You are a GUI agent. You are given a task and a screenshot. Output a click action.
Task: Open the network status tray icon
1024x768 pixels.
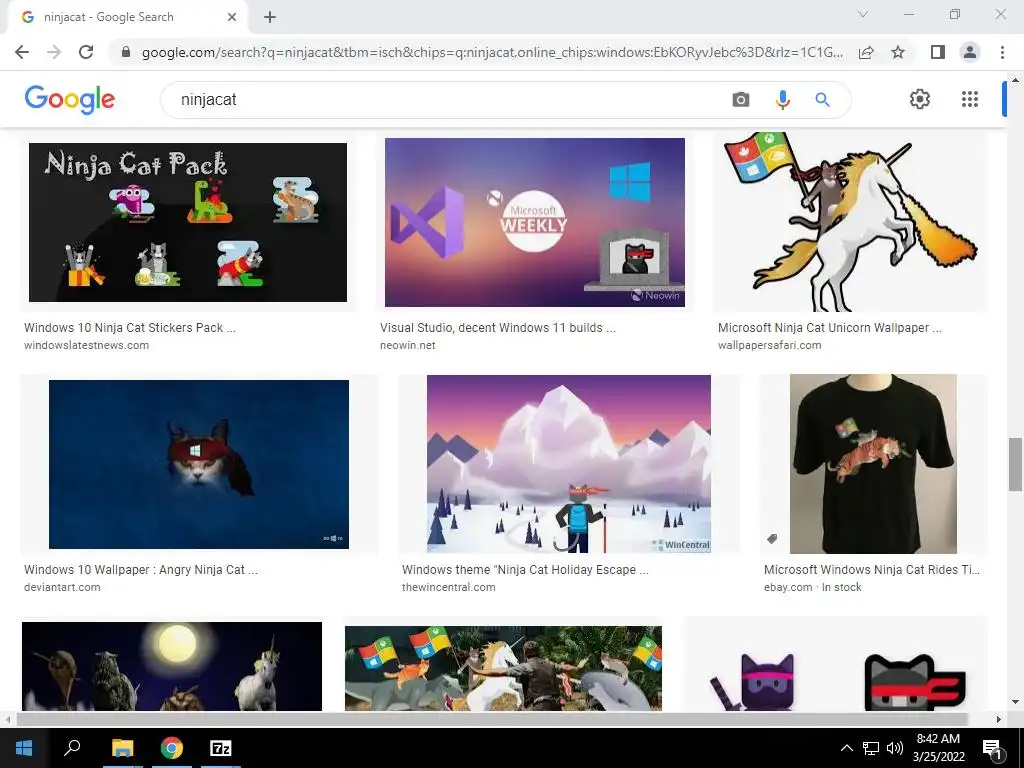(871, 748)
